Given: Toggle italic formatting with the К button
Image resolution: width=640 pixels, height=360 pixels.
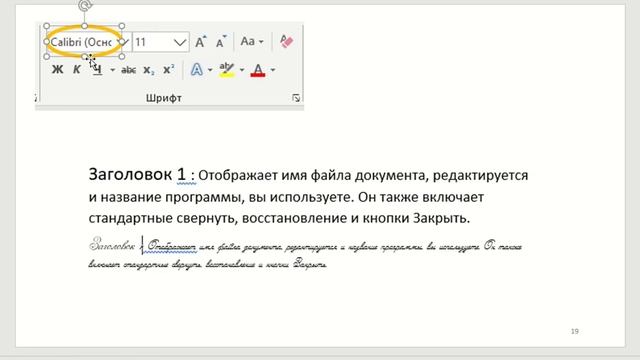Looking at the screenshot, I should point(76,70).
